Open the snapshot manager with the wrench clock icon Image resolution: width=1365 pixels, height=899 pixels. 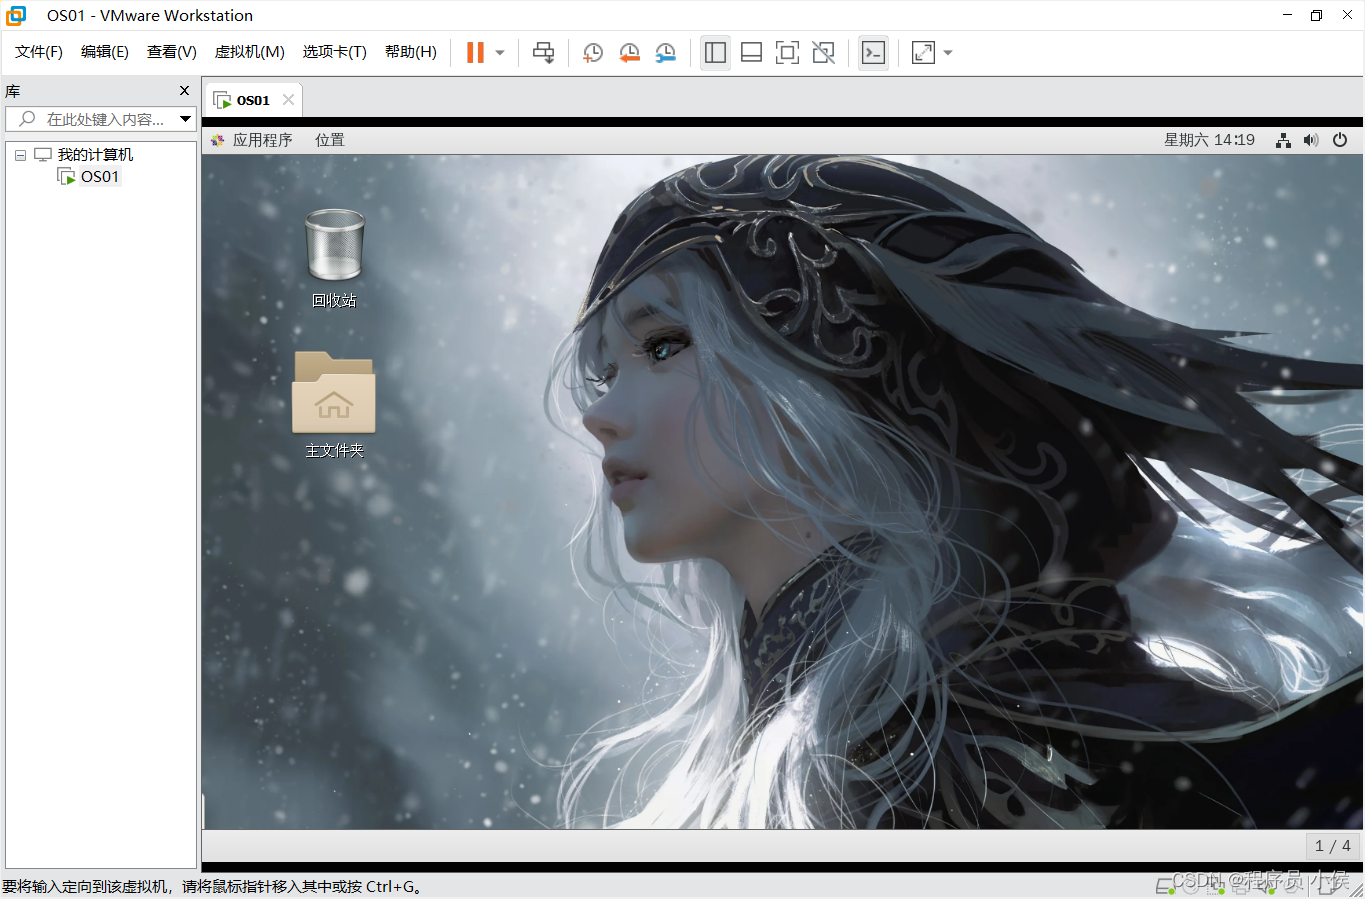665,53
